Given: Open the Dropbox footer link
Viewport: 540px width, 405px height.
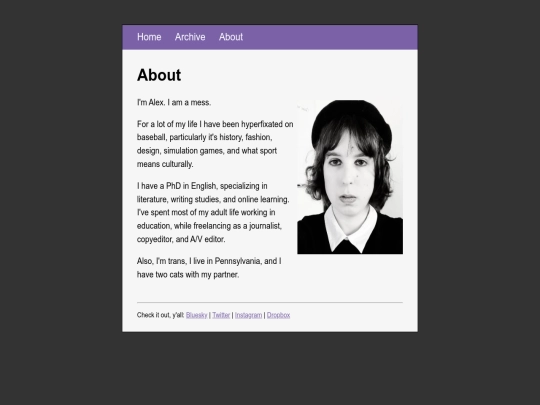Looking at the screenshot, I should tap(278, 315).
